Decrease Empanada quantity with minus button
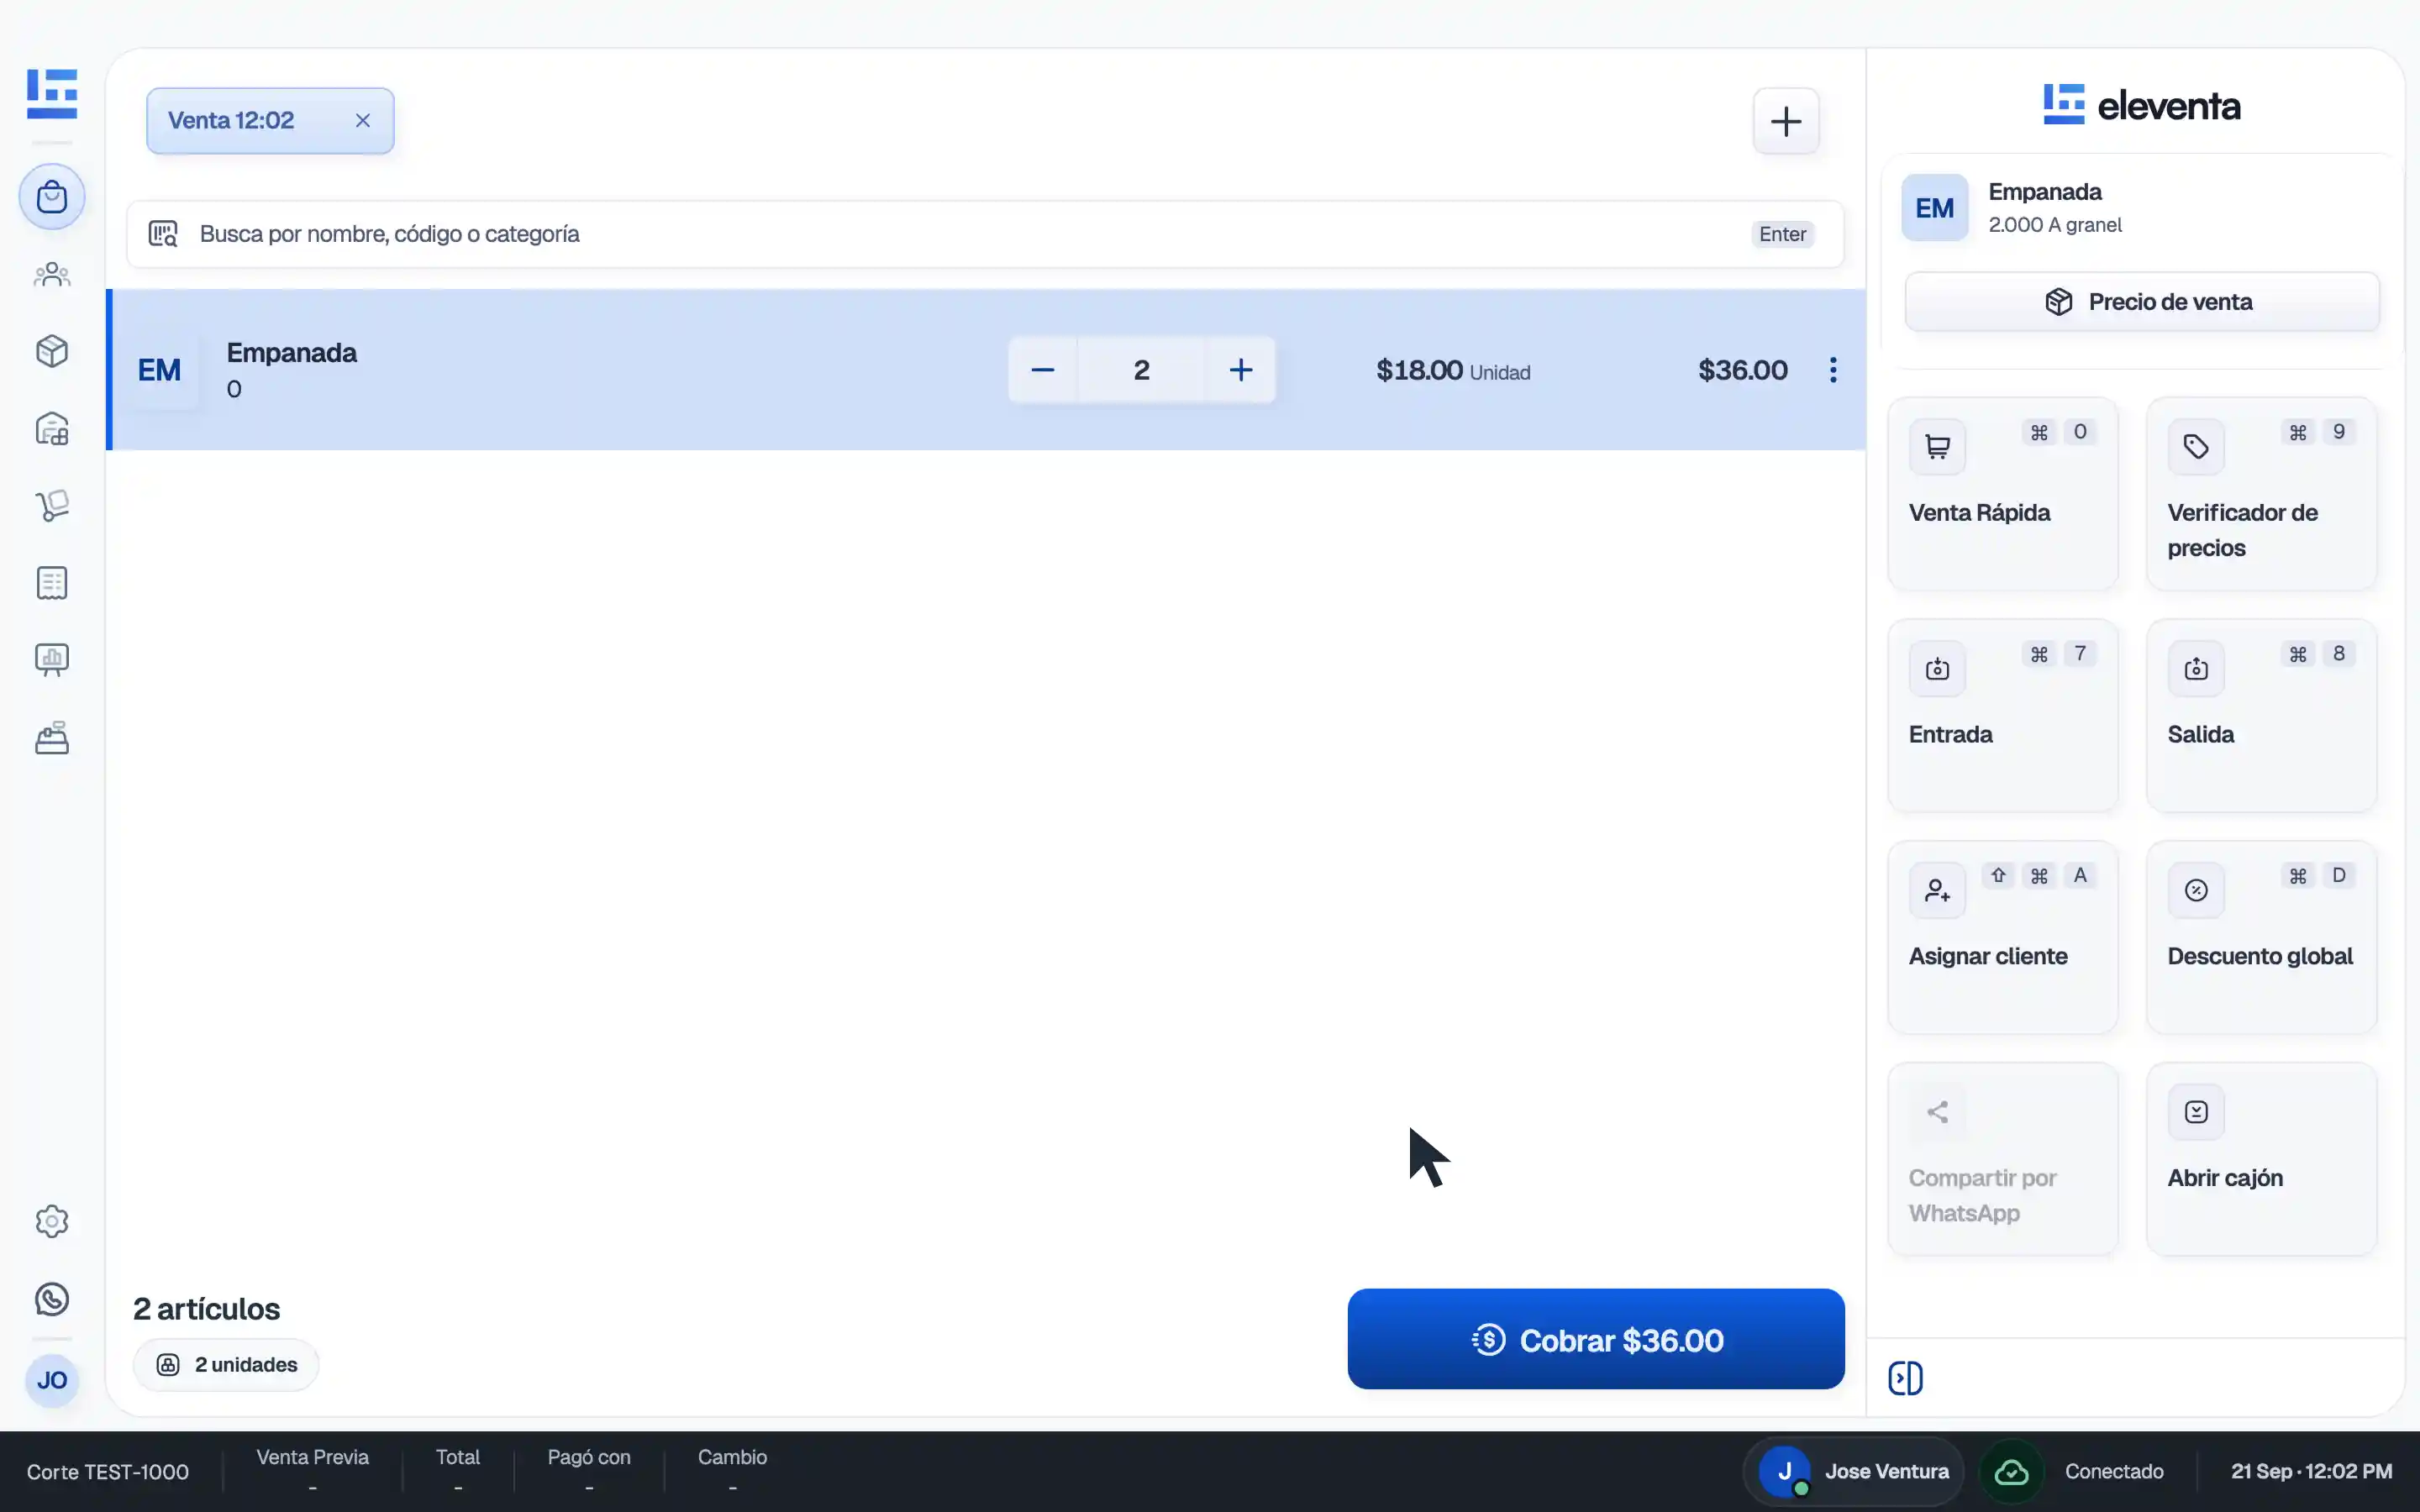 pos(1042,370)
